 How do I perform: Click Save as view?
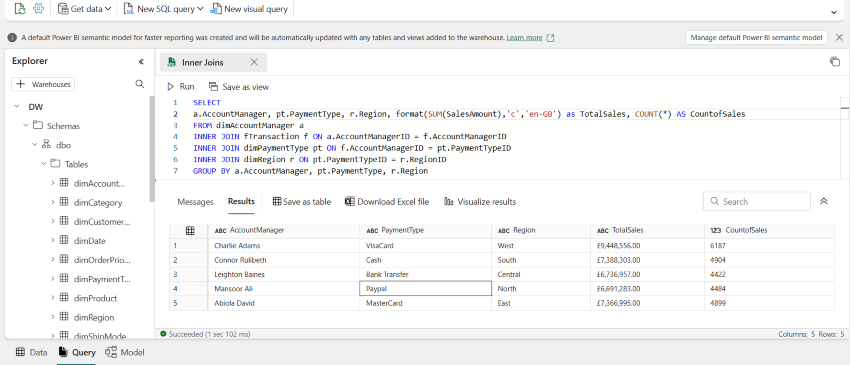239,87
